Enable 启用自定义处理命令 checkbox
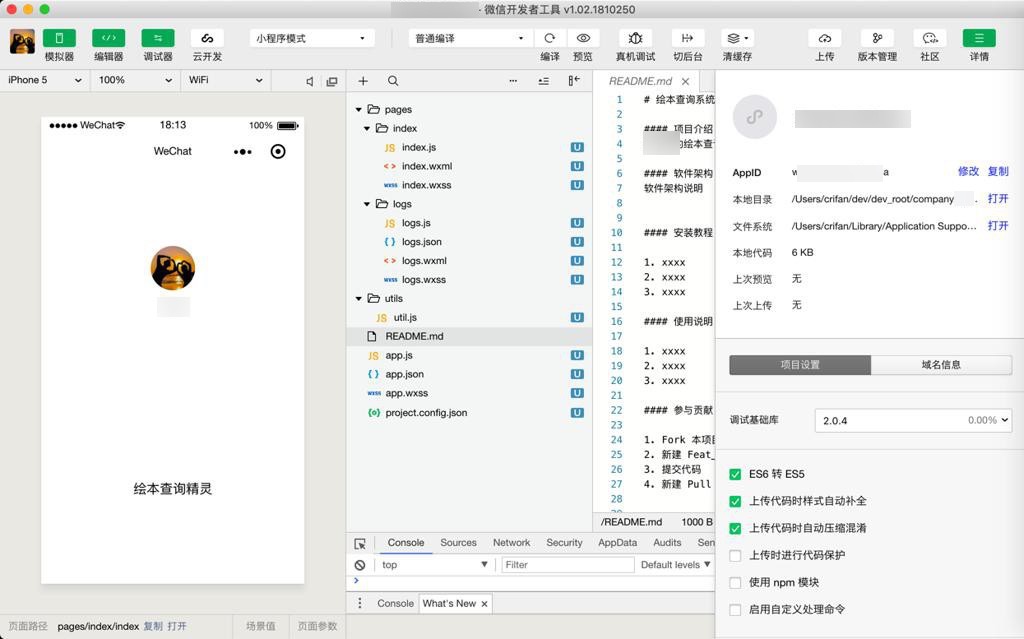 point(735,610)
